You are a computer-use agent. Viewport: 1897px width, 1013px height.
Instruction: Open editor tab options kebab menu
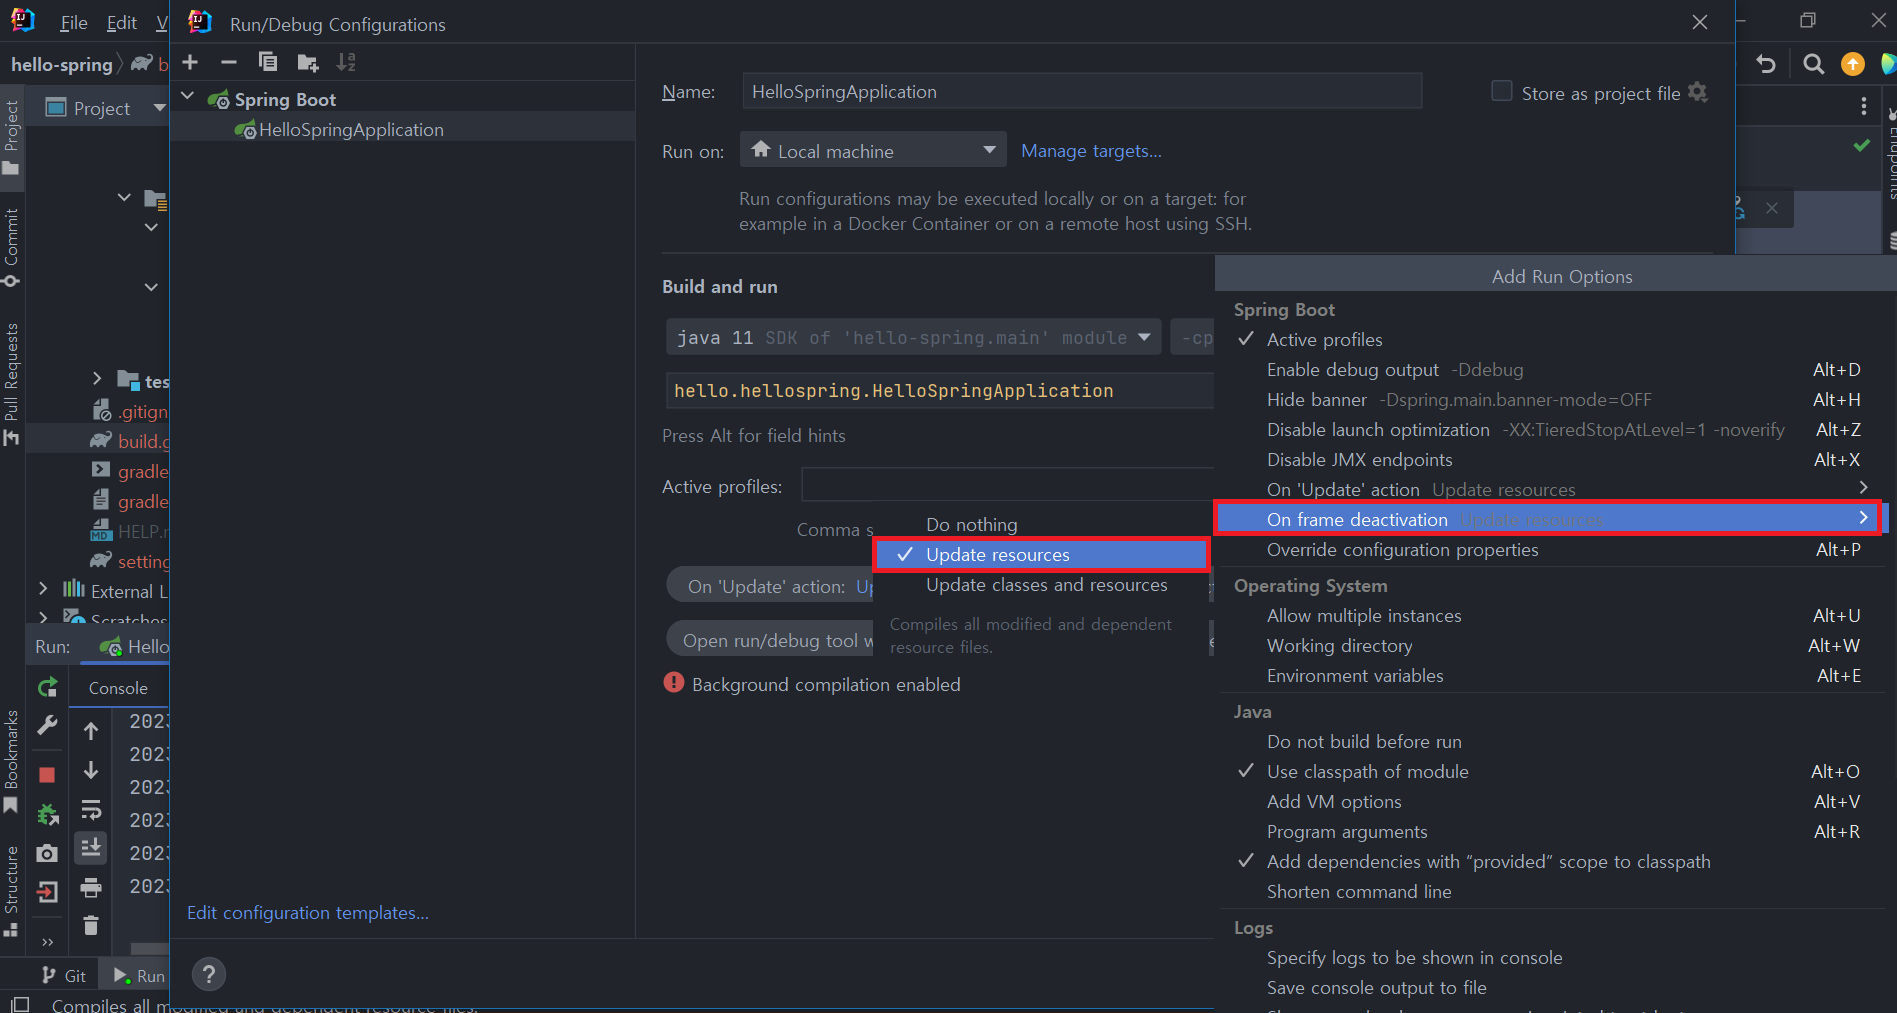[x=1863, y=106]
